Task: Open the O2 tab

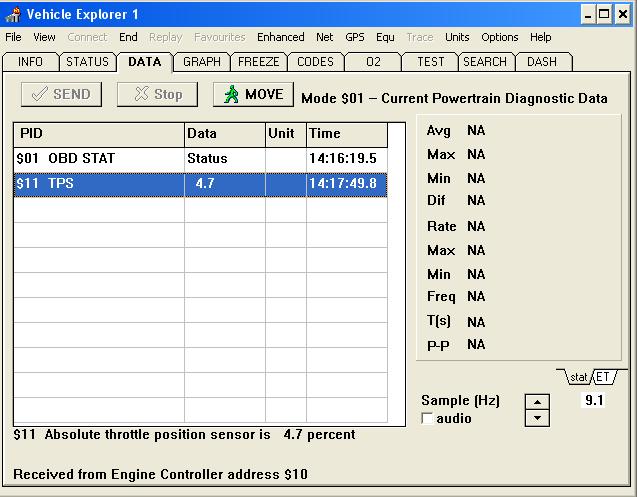Action: tap(373, 62)
